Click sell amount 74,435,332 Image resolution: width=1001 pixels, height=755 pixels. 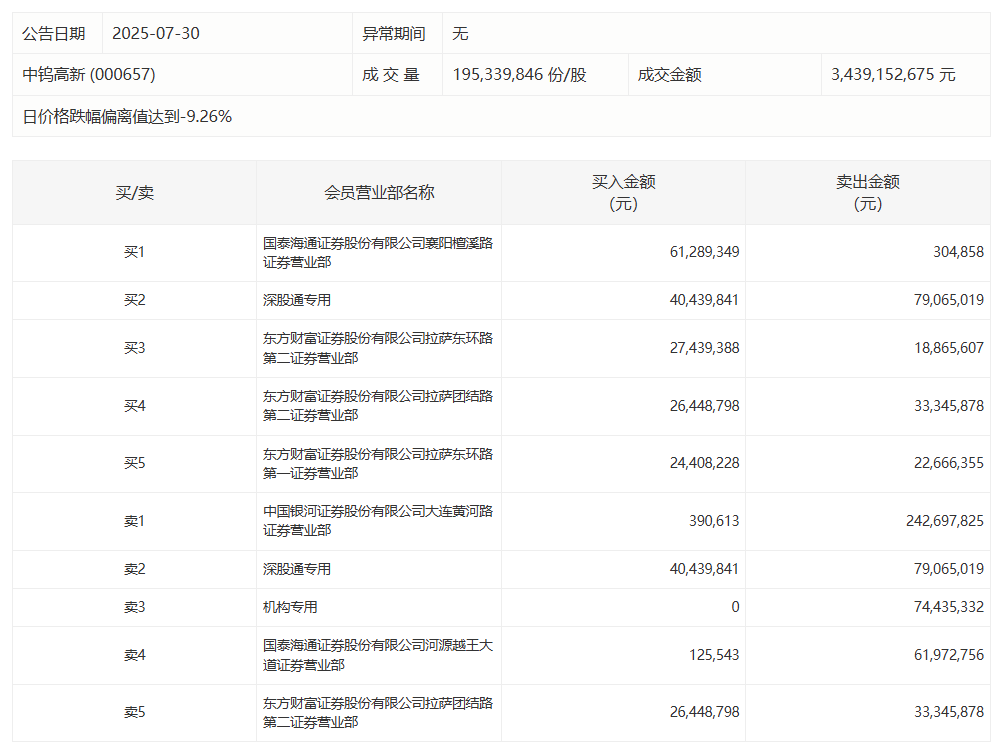pos(949,608)
